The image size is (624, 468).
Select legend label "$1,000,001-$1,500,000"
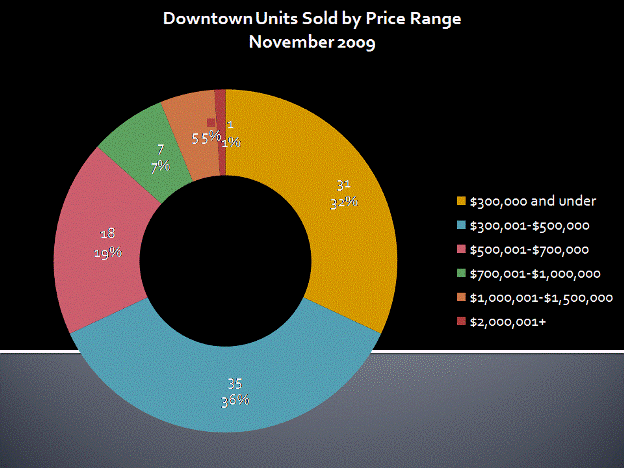pyautogui.click(x=541, y=298)
